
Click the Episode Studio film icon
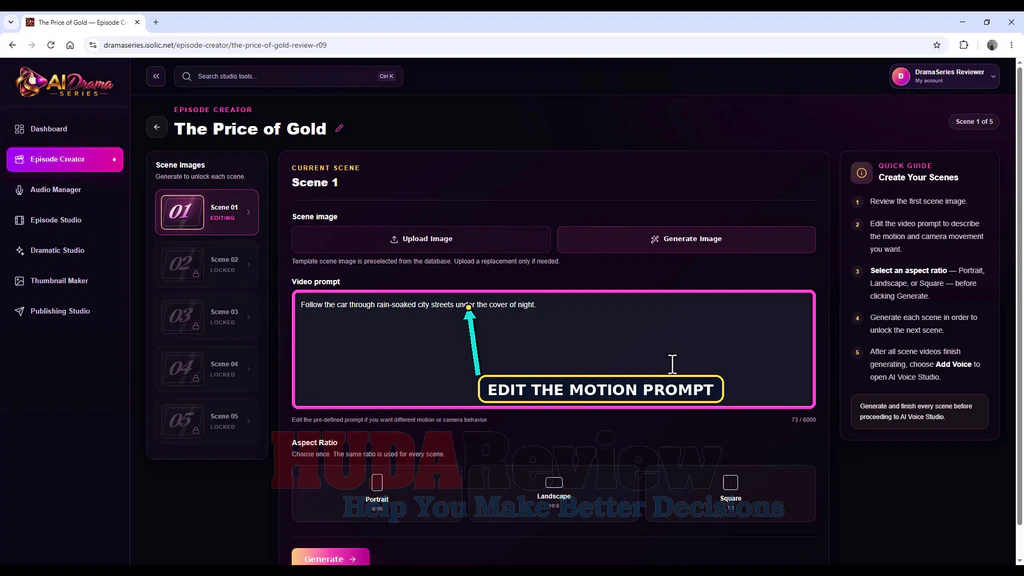(19, 220)
